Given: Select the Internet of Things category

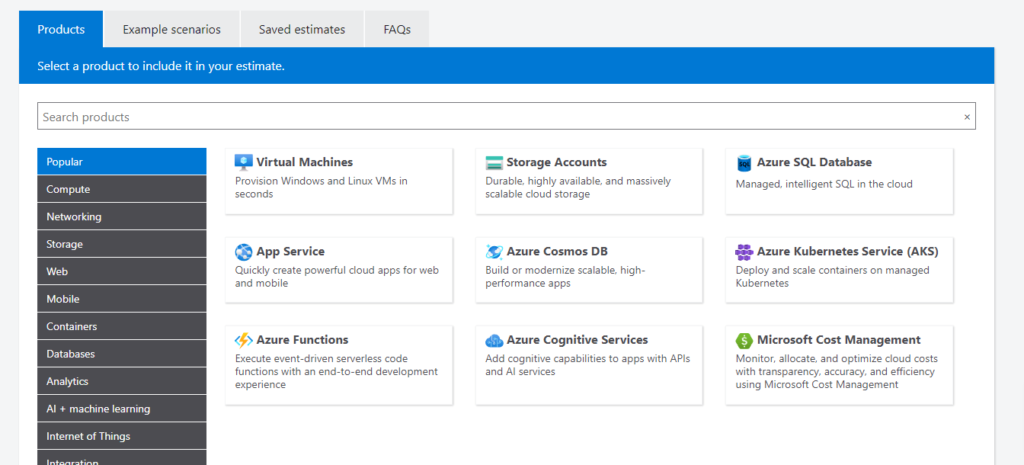Looking at the screenshot, I should pyautogui.click(x=121, y=436).
